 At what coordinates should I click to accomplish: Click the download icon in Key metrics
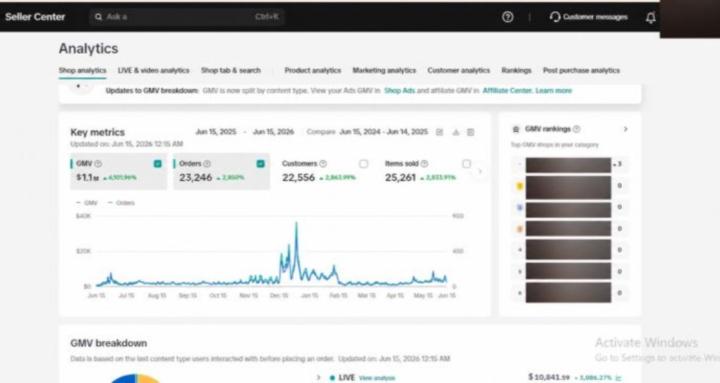coord(456,132)
